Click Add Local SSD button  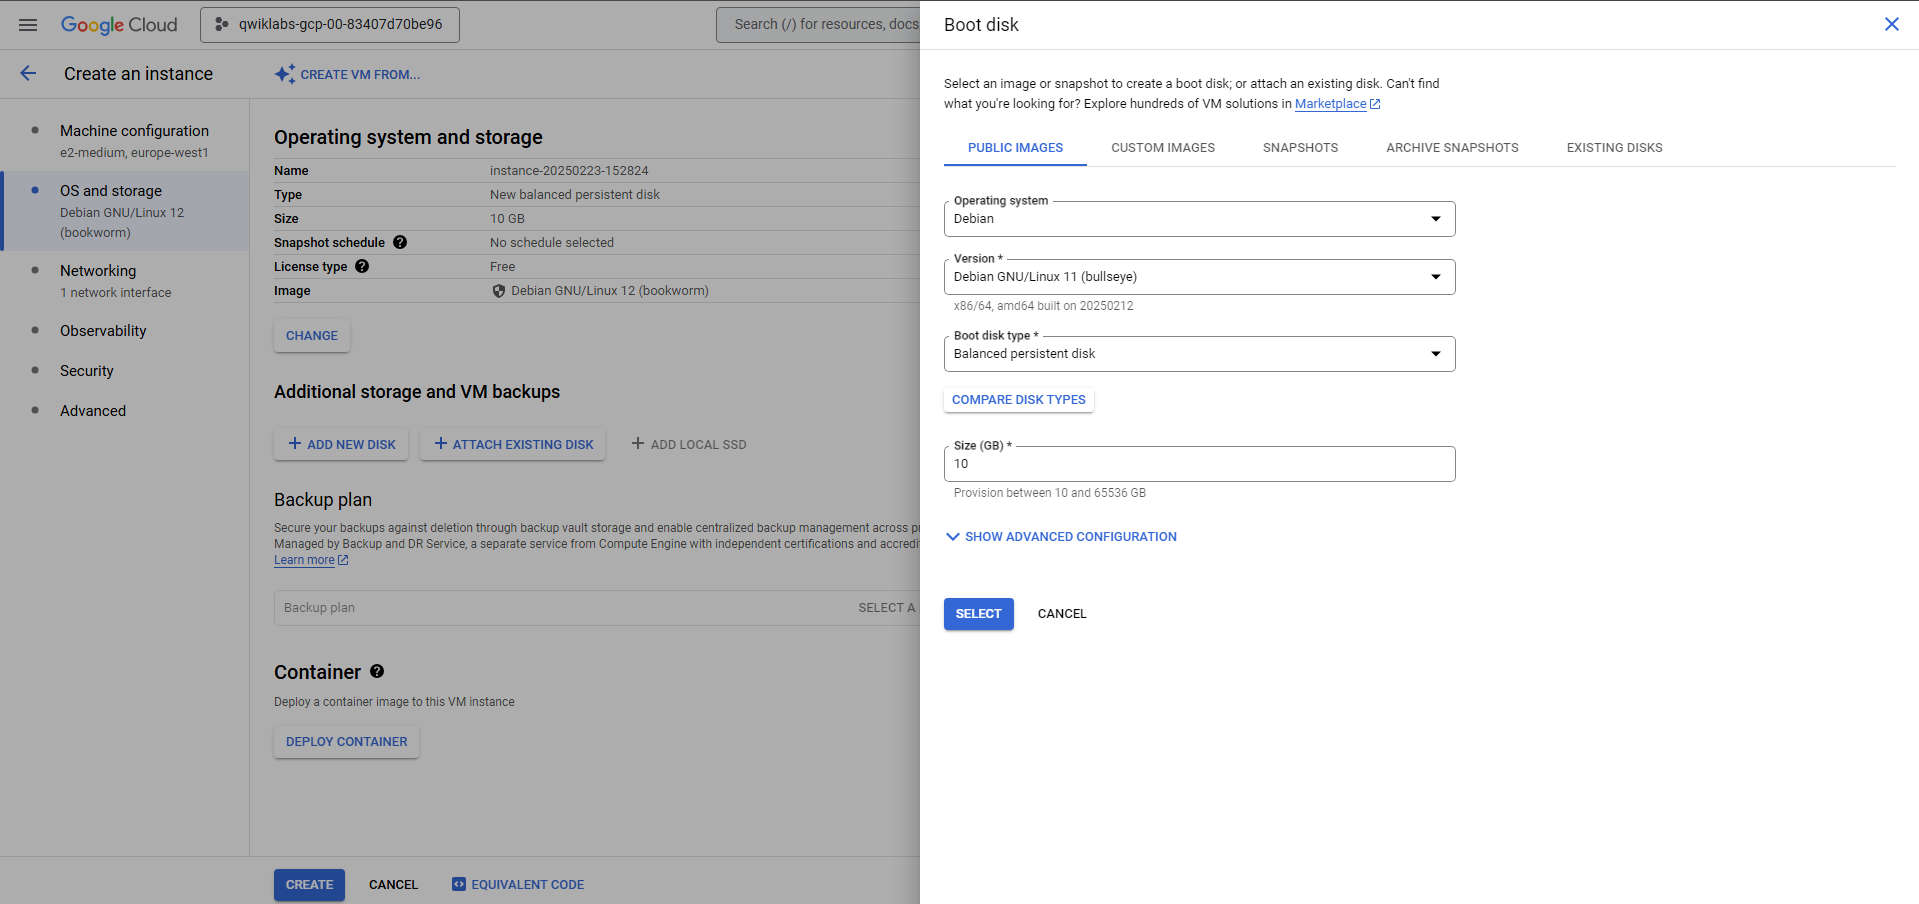(x=689, y=444)
